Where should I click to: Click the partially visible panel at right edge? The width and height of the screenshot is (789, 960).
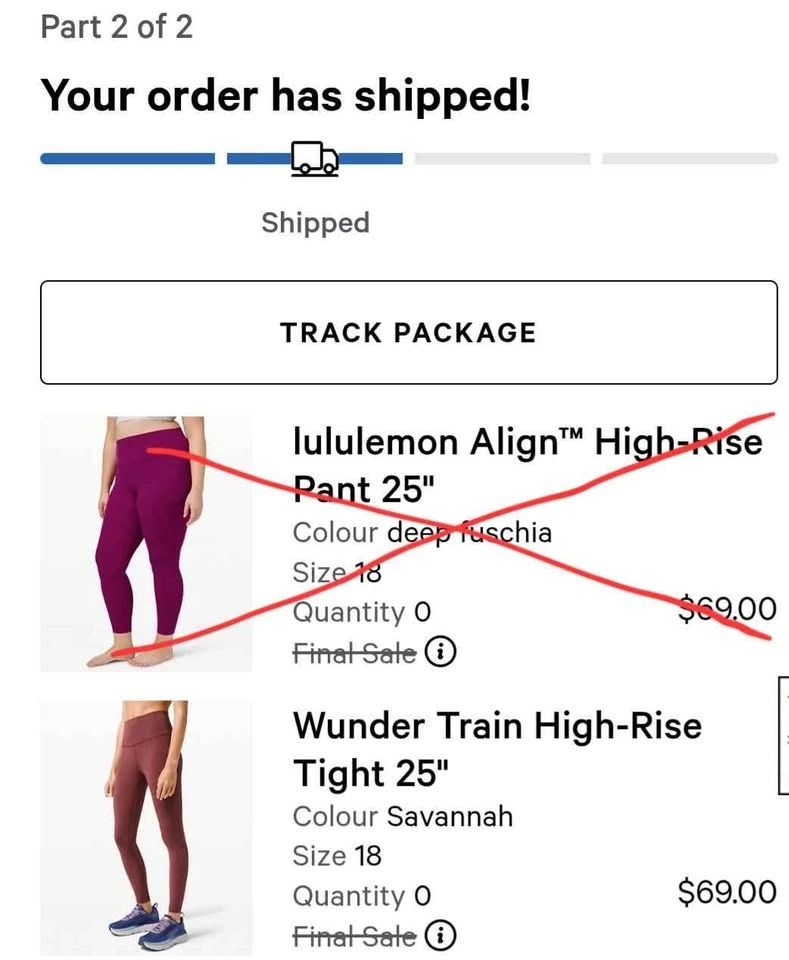click(x=783, y=735)
